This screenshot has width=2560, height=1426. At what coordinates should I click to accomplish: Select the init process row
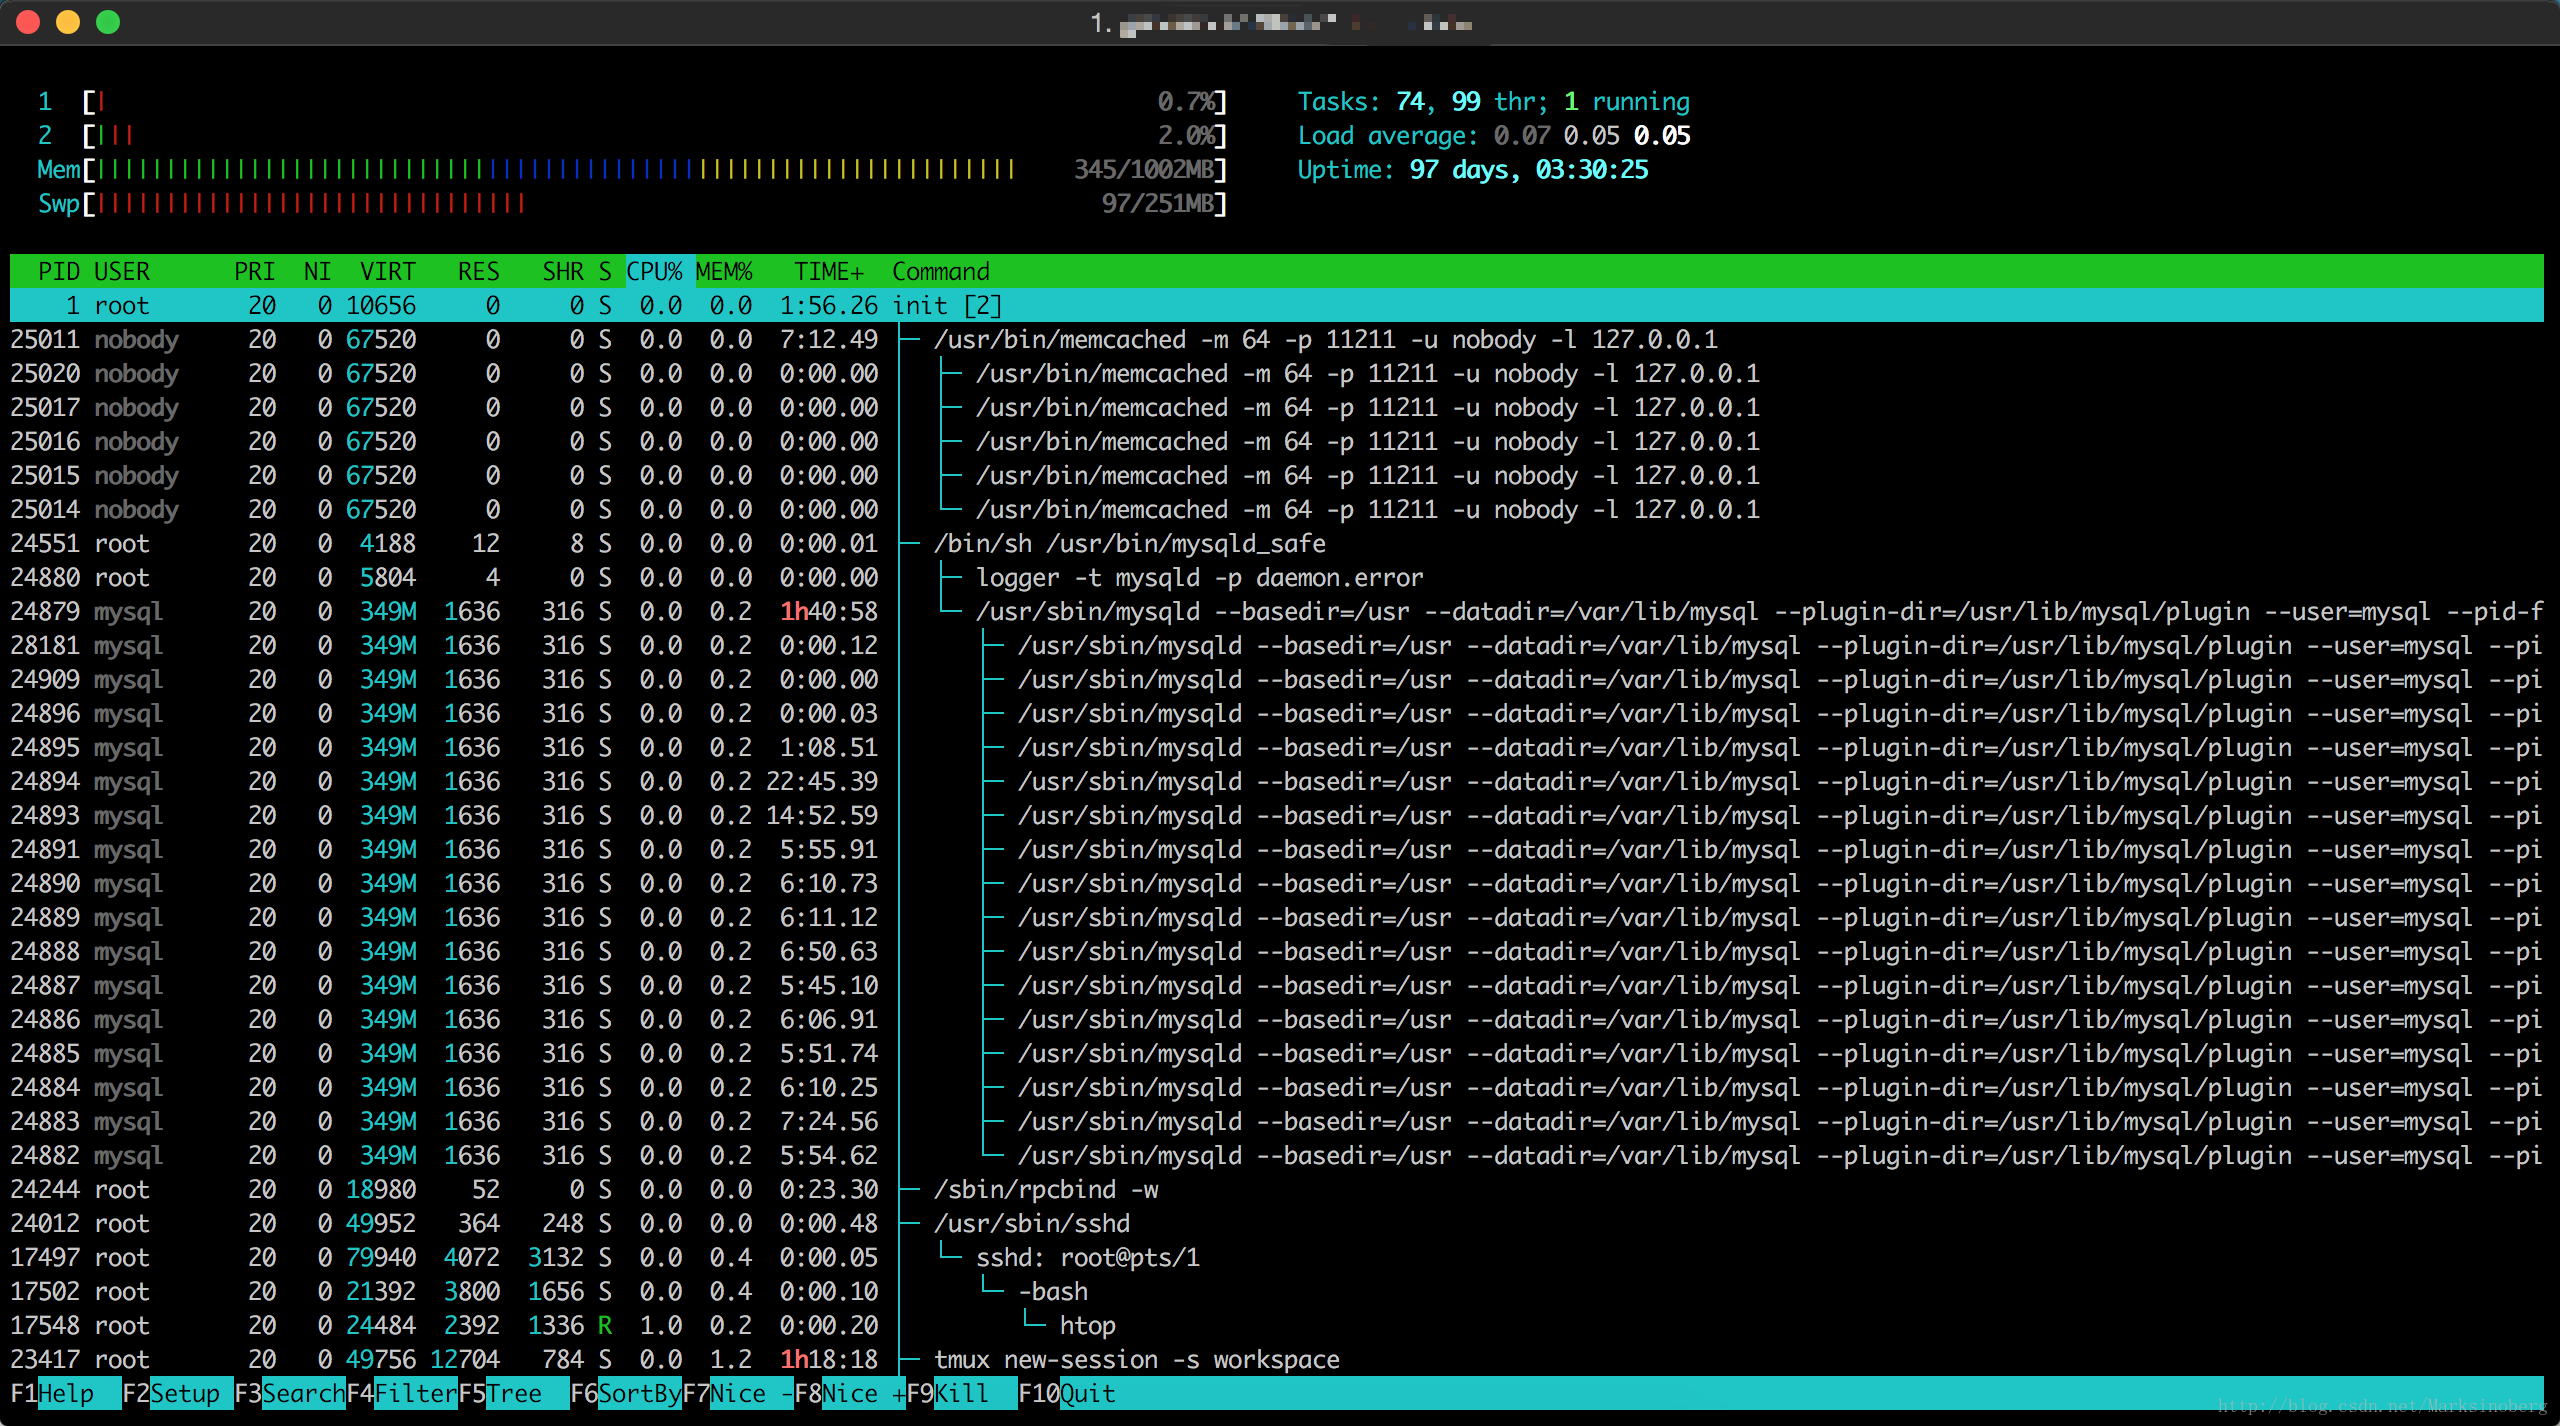(946, 305)
